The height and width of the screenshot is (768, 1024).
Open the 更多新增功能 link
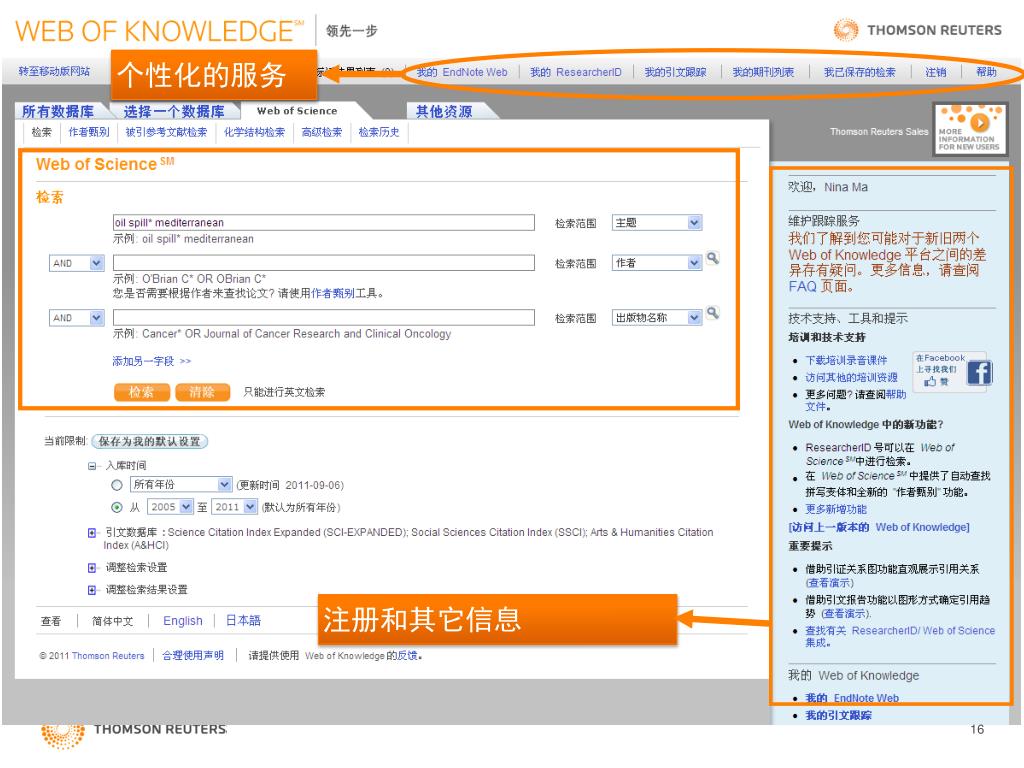pos(836,509)
